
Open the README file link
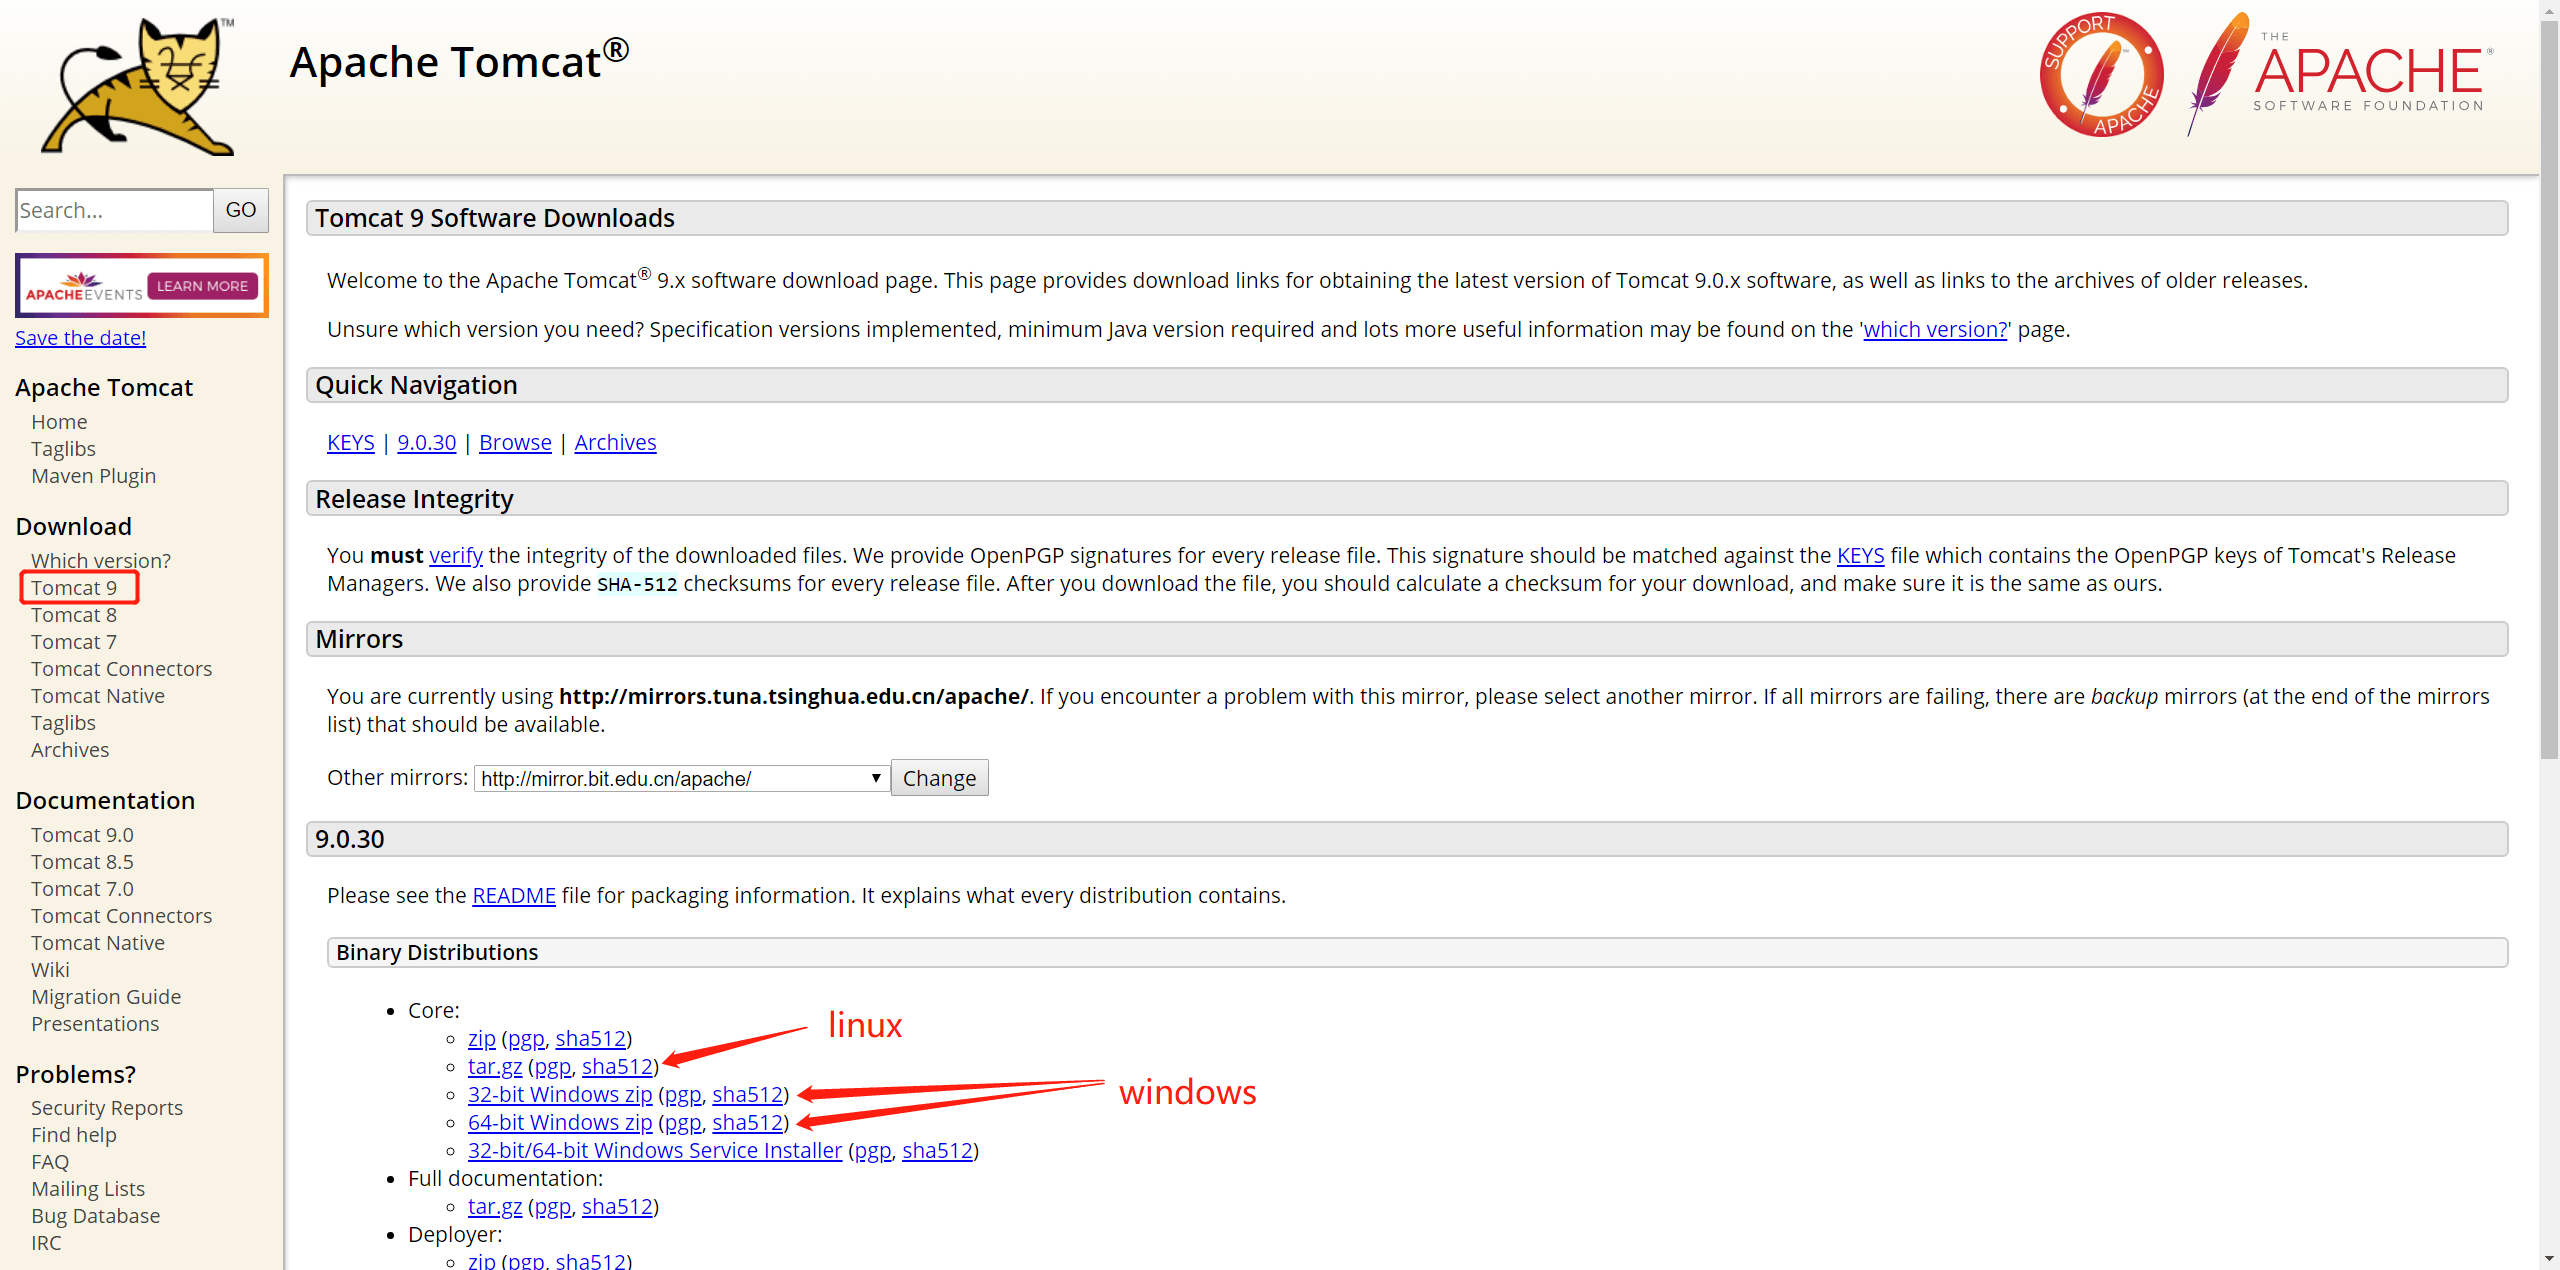pos(514,896)
